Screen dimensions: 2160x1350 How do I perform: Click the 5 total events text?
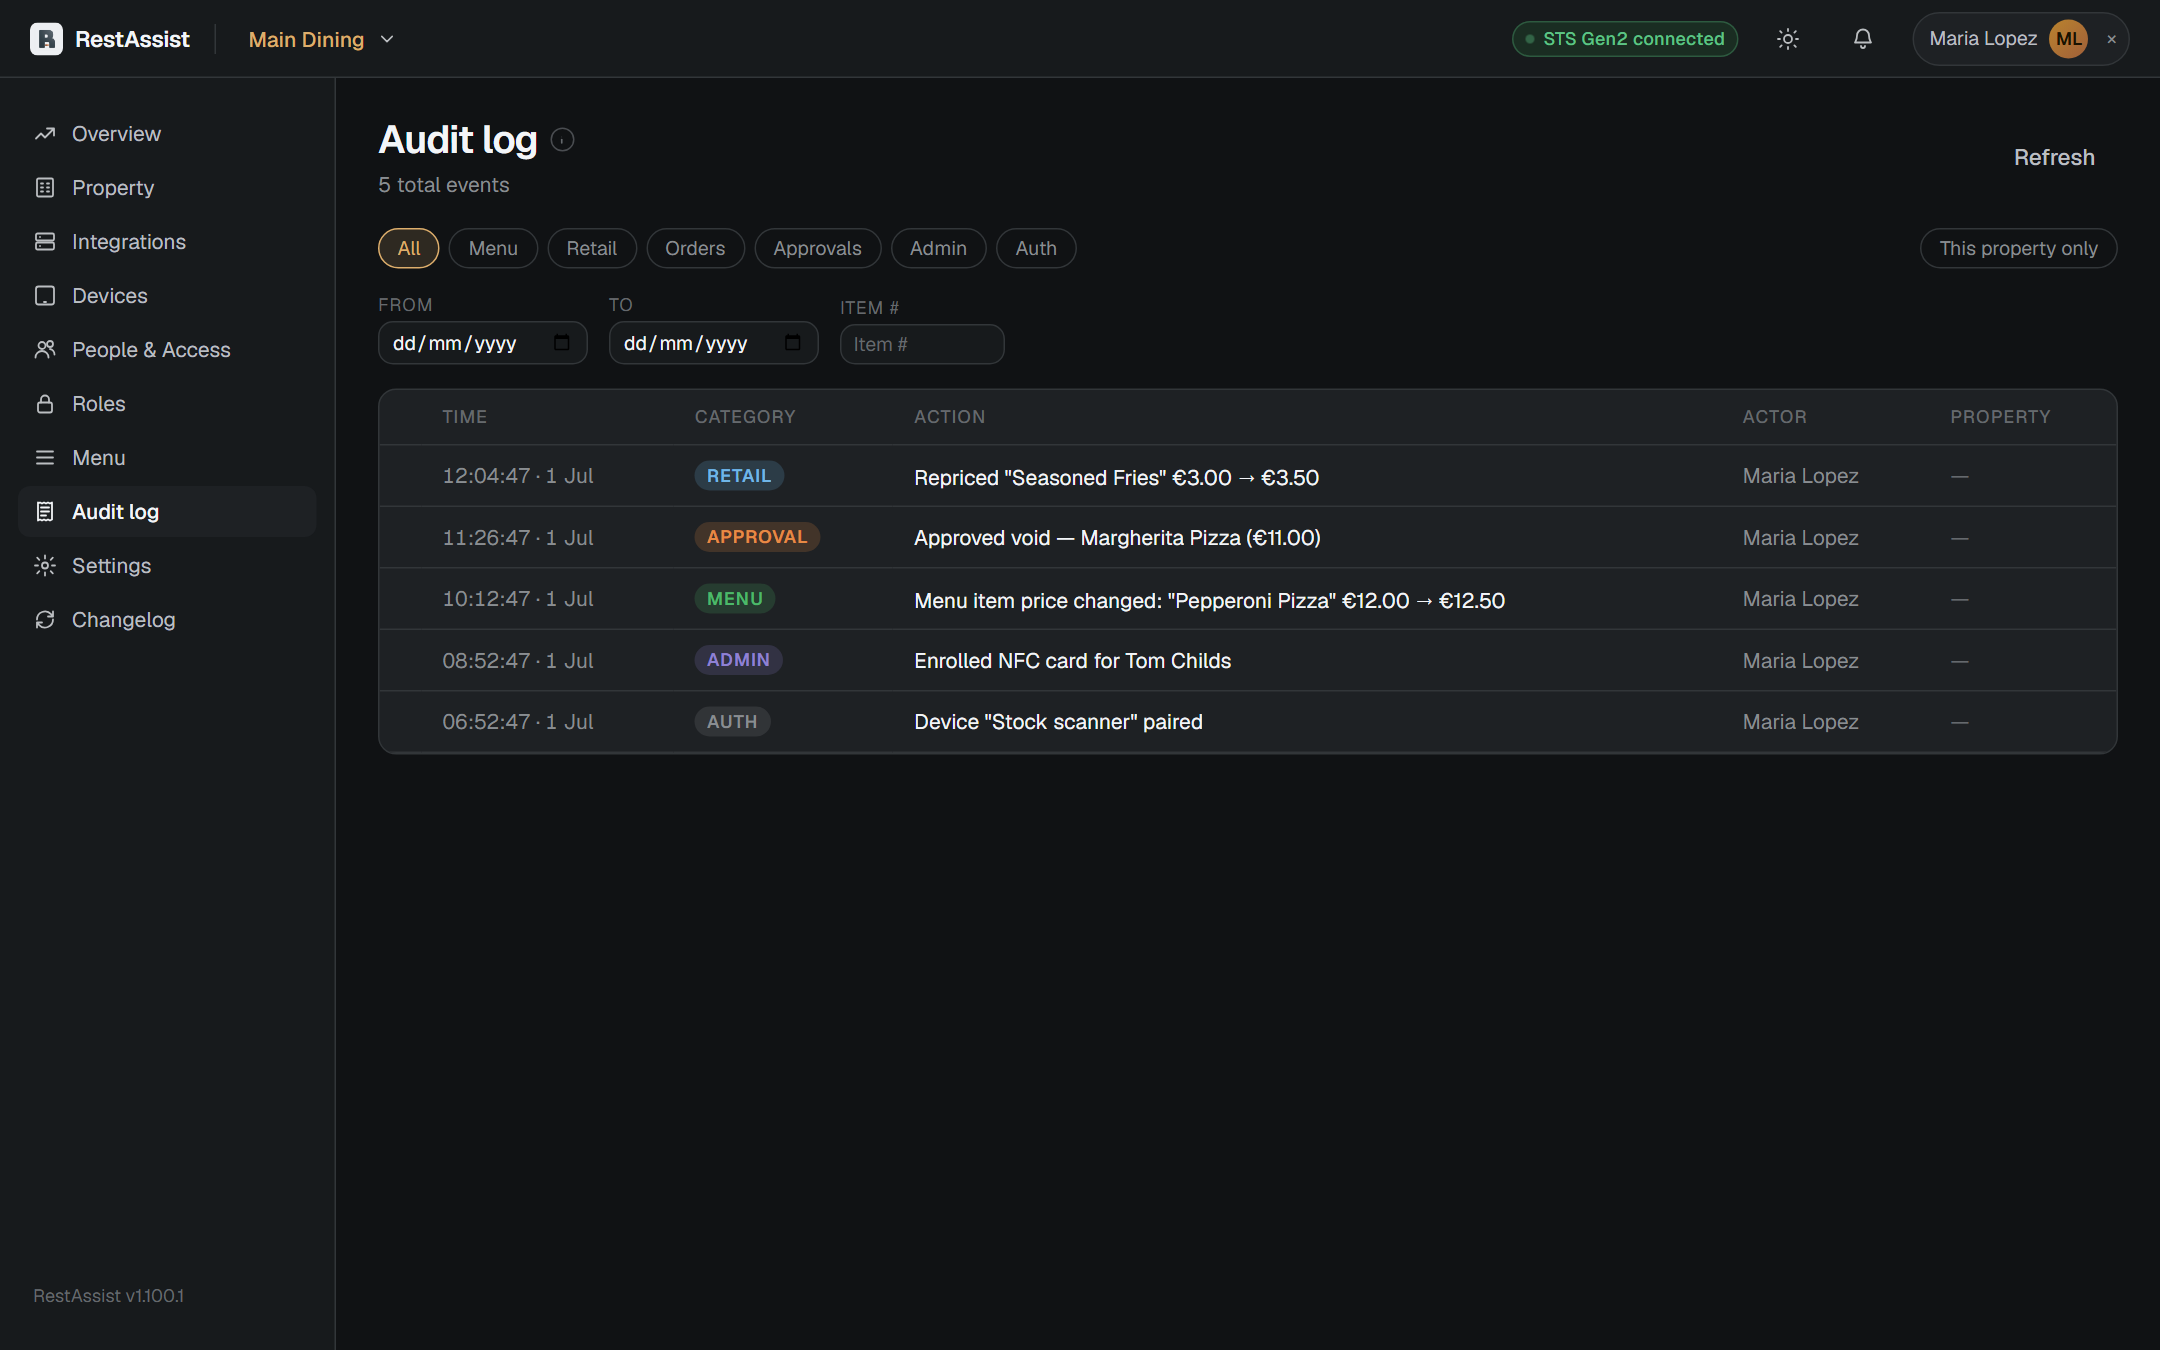pos(444,185)
